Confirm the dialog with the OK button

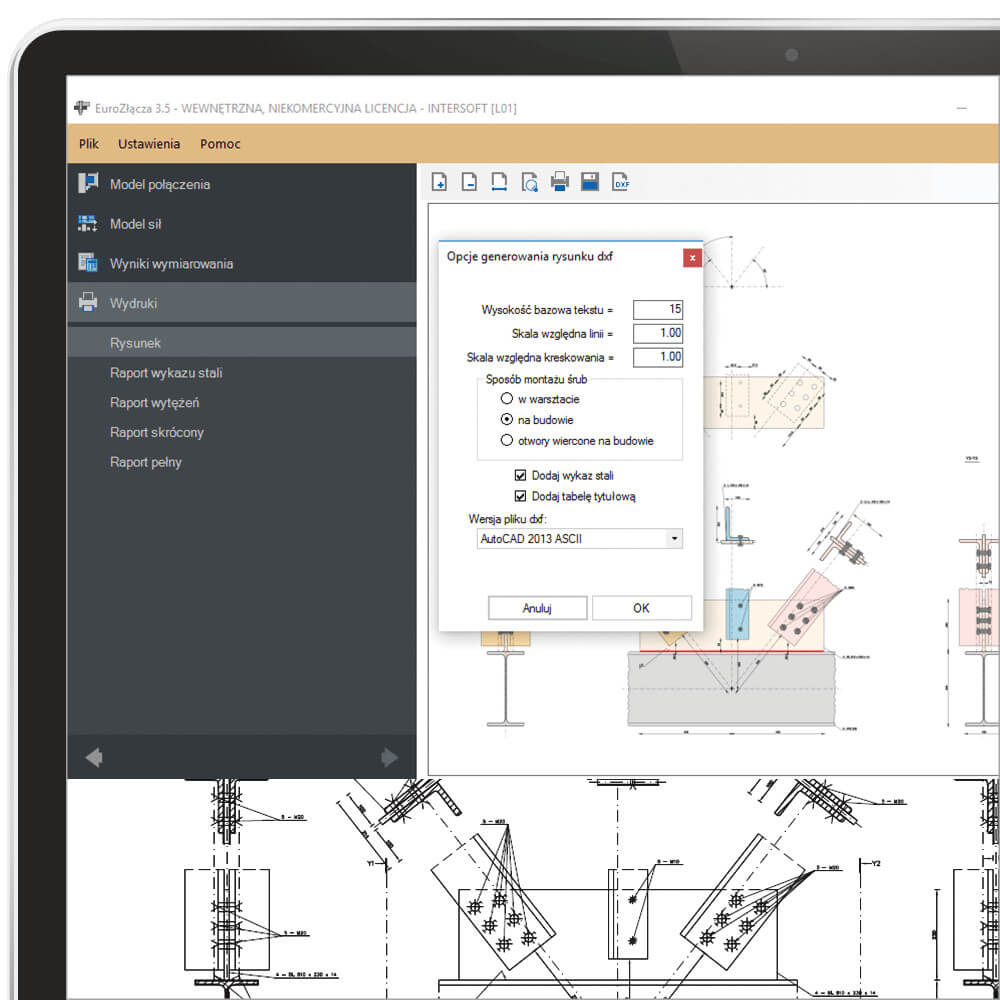(642, 608)
